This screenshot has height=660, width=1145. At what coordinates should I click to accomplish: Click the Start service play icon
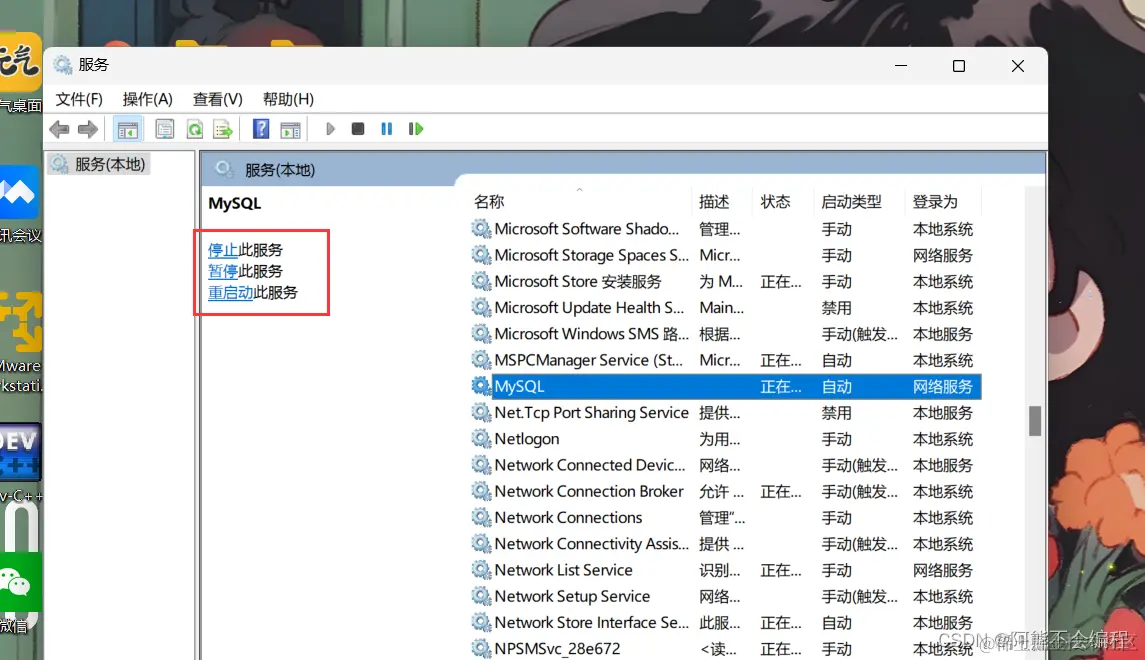(330, 129)
